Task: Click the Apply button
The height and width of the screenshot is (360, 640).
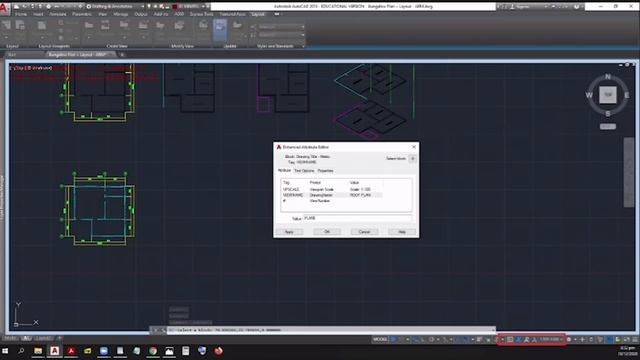Action: pos(289,232)
